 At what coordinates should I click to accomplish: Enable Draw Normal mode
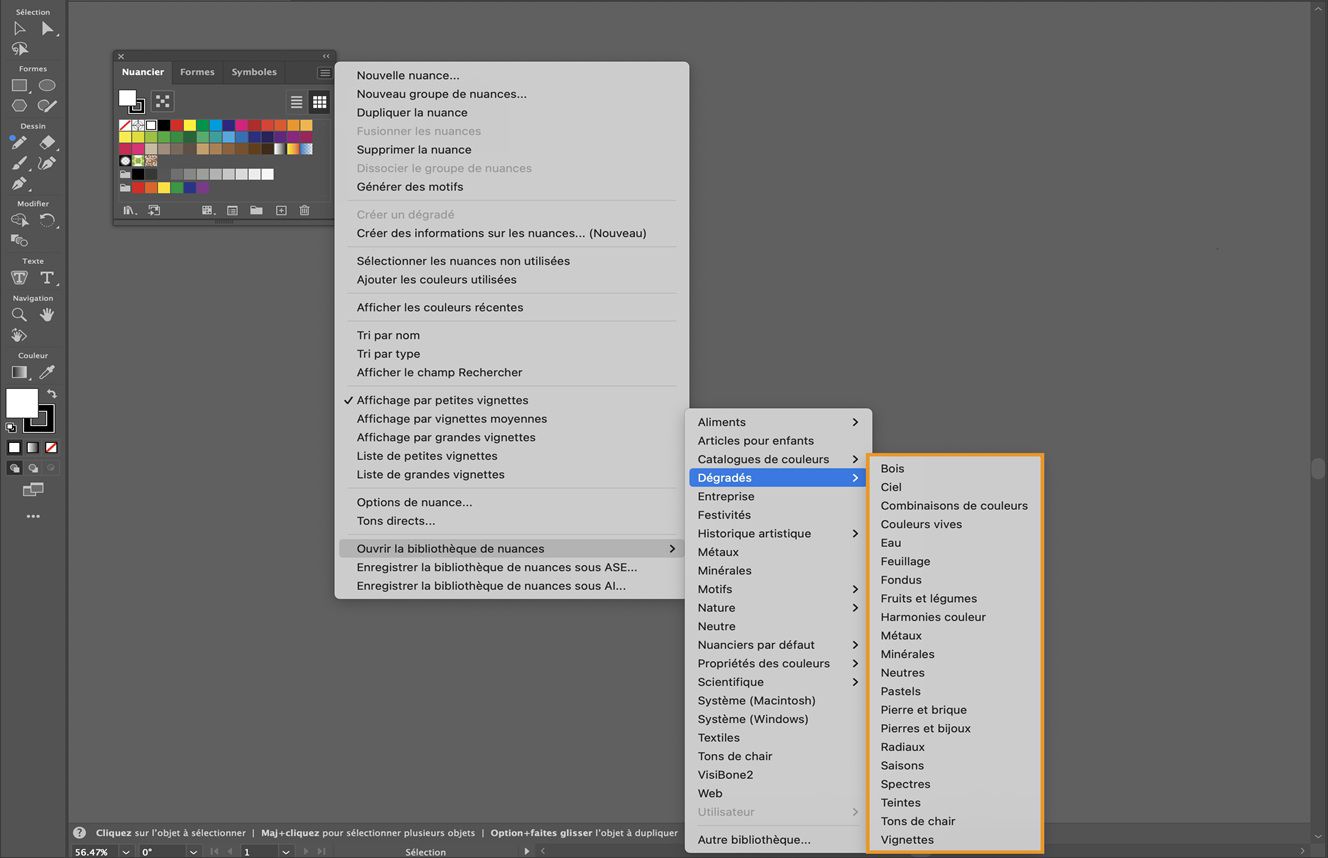click(x=14, y=467)
